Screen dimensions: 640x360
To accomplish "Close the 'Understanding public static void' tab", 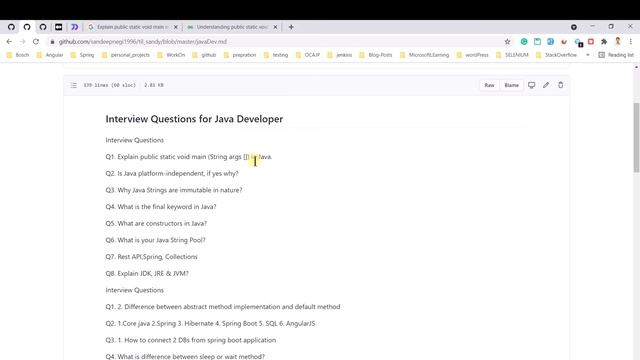I will point(275,27).
